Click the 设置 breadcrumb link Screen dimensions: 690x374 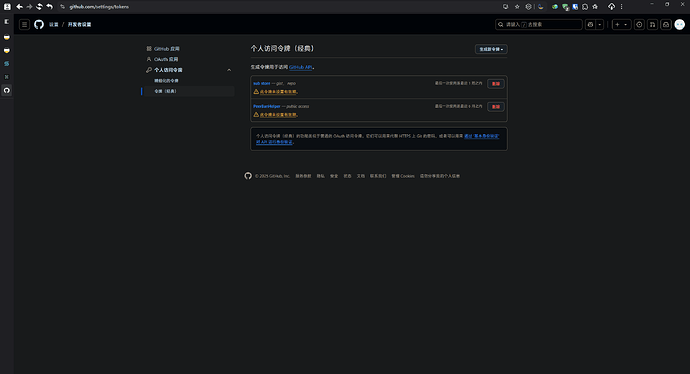click(54, 25)
